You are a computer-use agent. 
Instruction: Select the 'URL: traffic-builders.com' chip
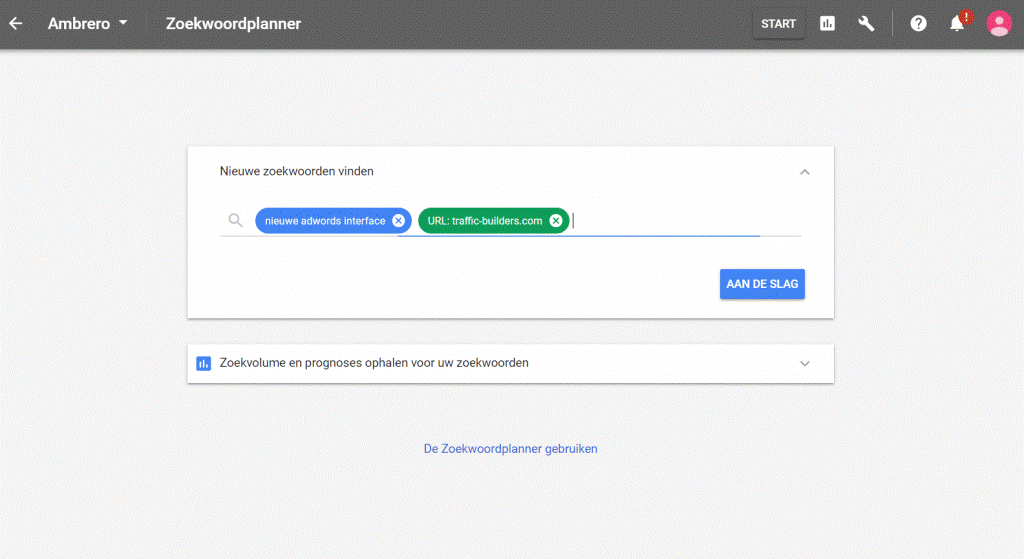tap(484, 221)
